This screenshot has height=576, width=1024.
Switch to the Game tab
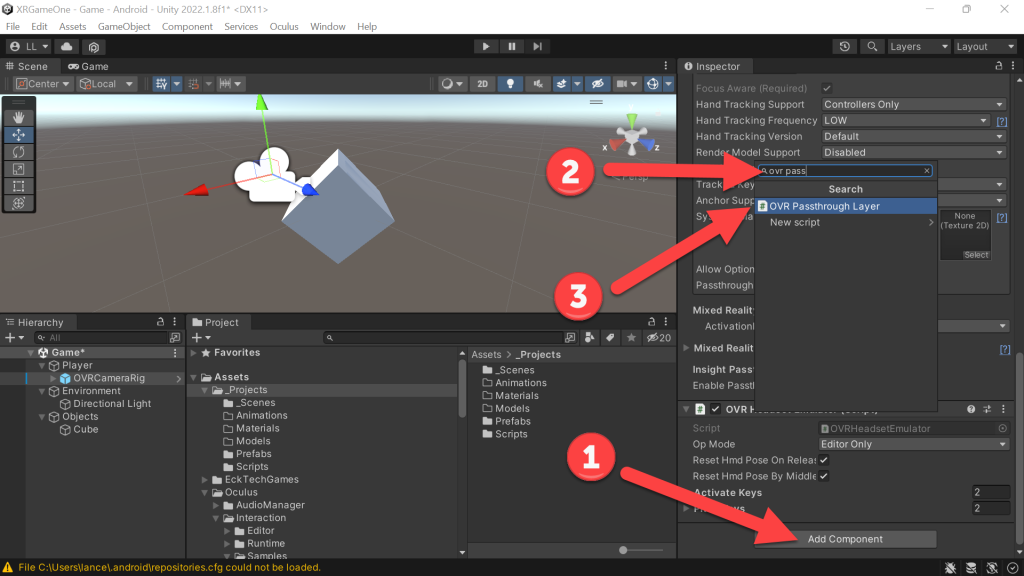point(89,67)
